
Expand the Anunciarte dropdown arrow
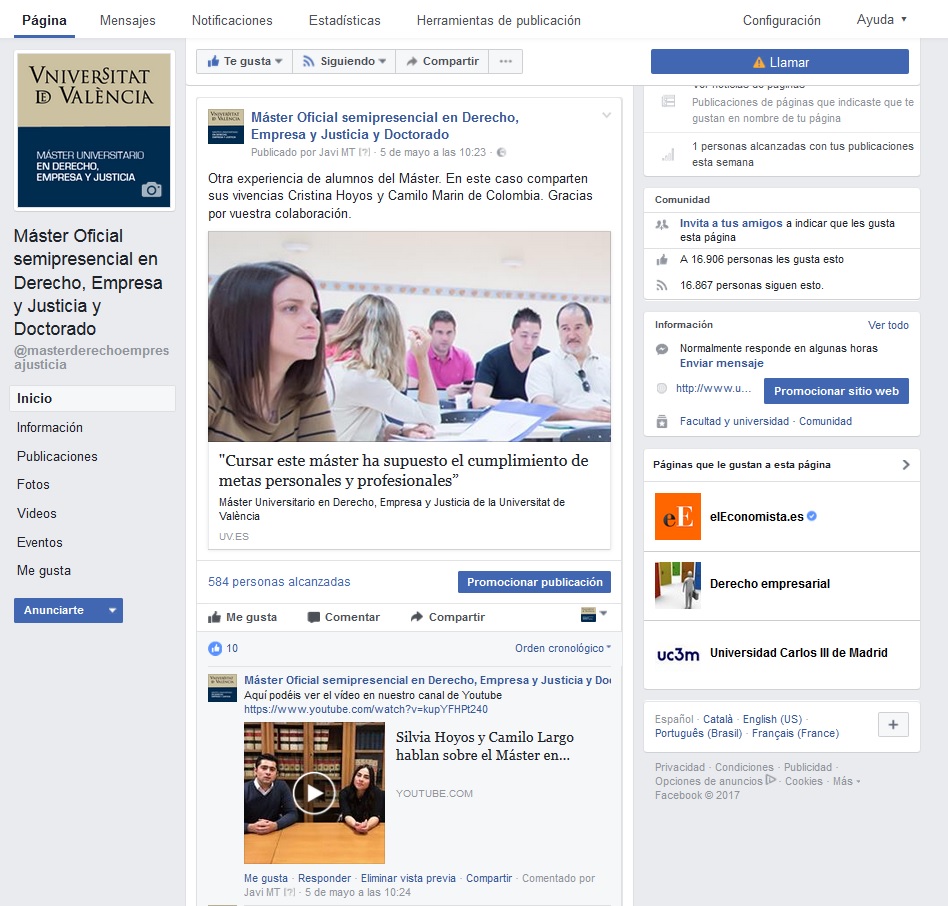[112, 610]
